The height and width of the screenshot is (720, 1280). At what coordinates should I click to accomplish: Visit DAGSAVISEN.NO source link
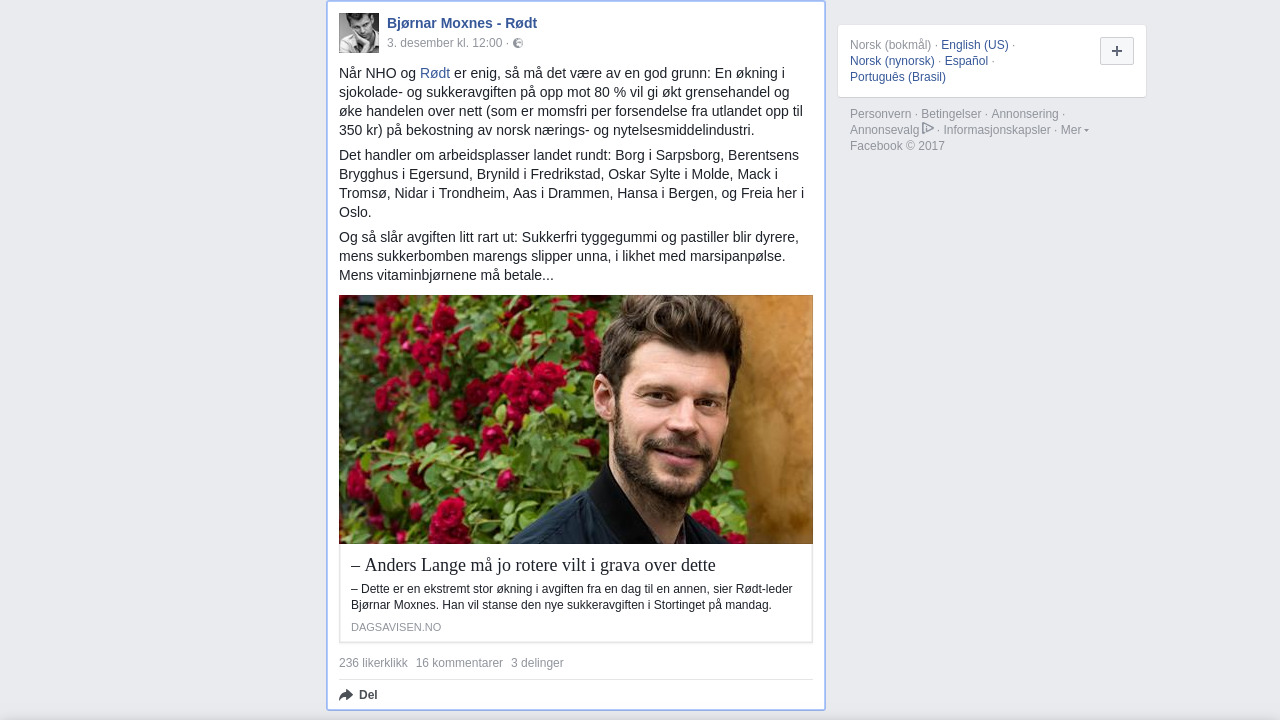396,627
